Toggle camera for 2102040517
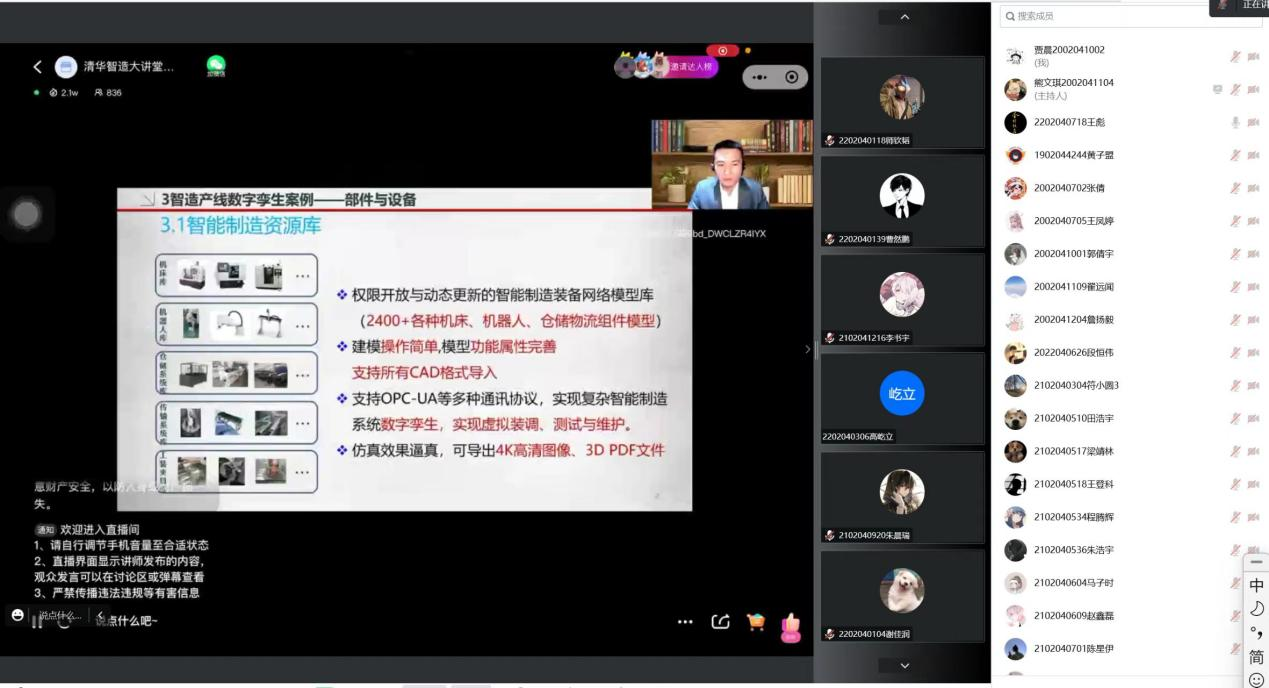The width and height of the screenshot is (1269, 688). 1254,453
